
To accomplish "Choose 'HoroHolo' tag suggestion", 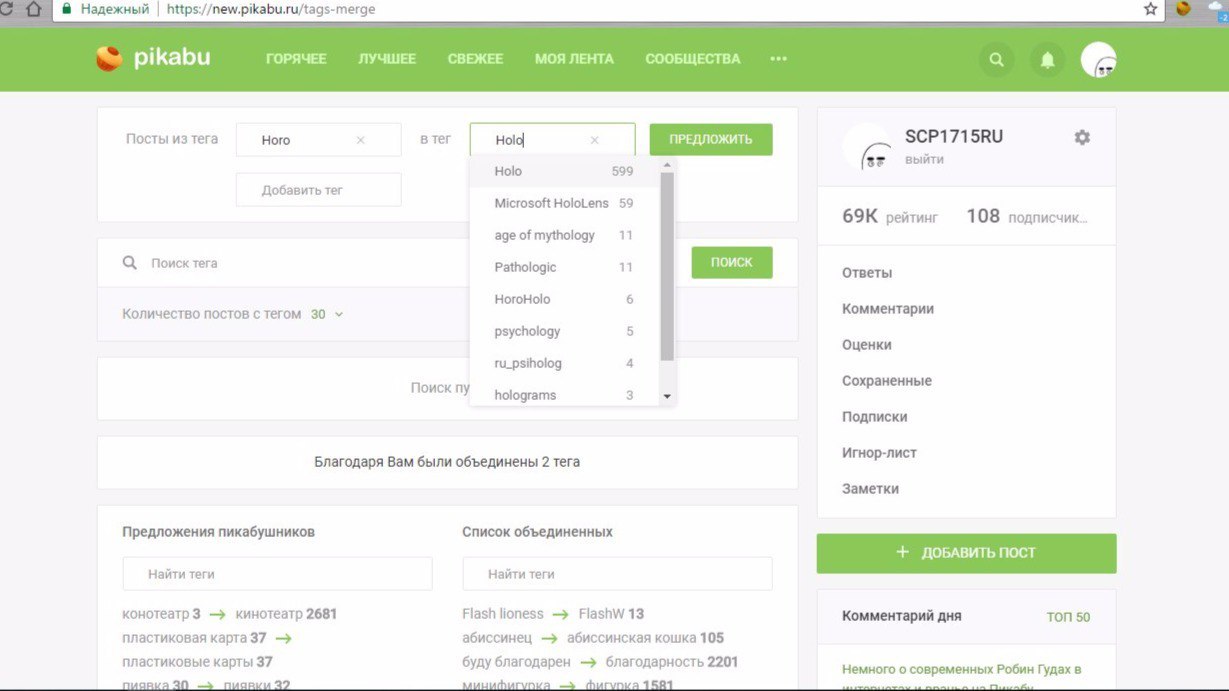I will point(522,299).
